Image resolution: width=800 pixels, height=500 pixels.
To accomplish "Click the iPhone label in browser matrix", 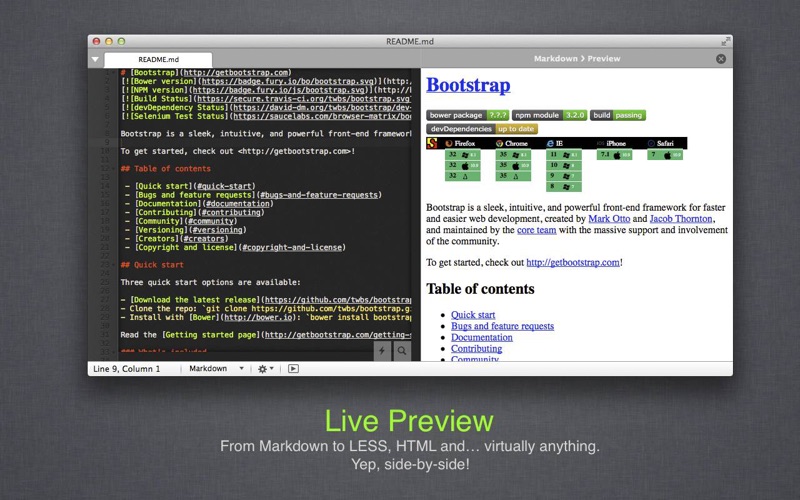I will click(x=616, y=144).
